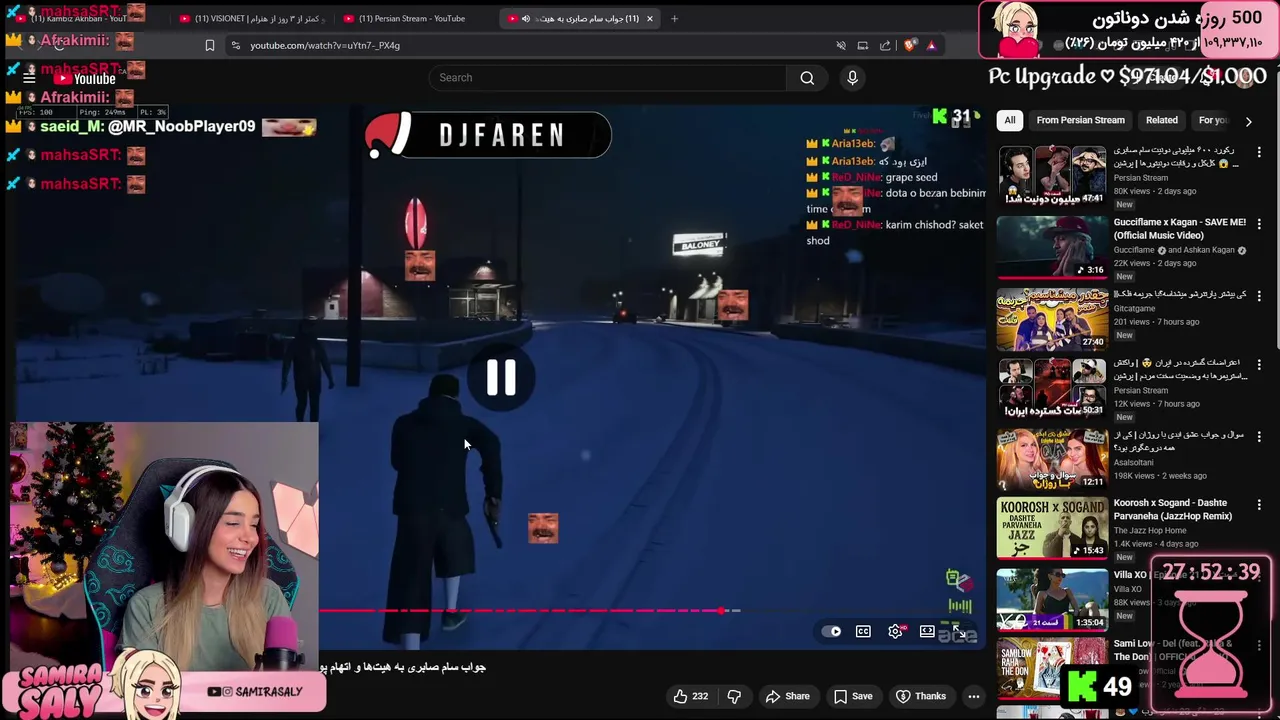
Task: Open the 12:11 Asalsoltani video thumbnail
Action: 1052,460
